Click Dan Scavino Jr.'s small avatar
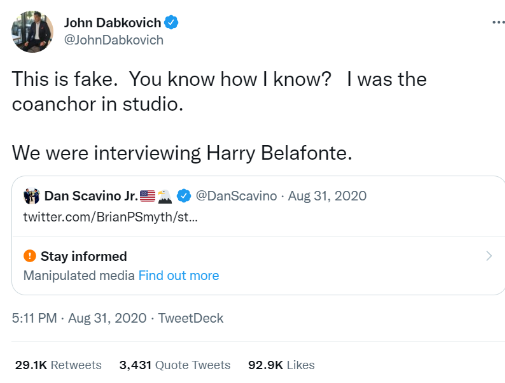The image size is (505, 383). (32, 196)
